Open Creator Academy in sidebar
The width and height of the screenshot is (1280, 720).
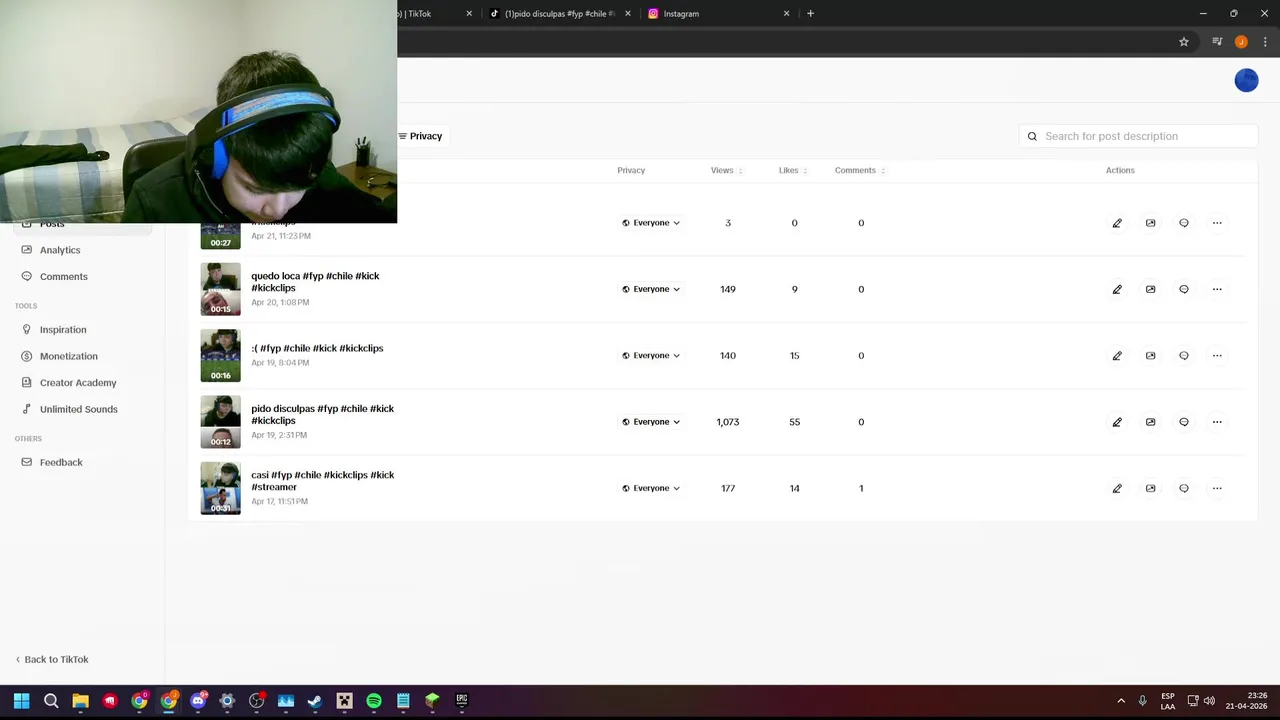tap(78, 383)
